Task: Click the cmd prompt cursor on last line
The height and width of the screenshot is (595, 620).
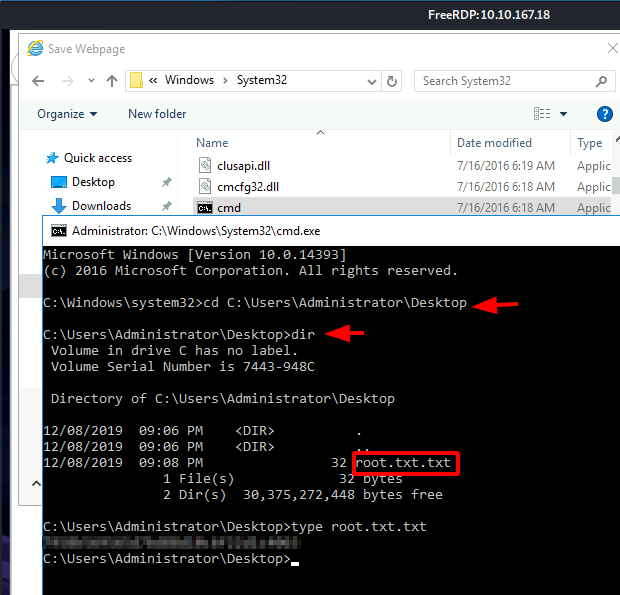Action: [x=295, y=563]
